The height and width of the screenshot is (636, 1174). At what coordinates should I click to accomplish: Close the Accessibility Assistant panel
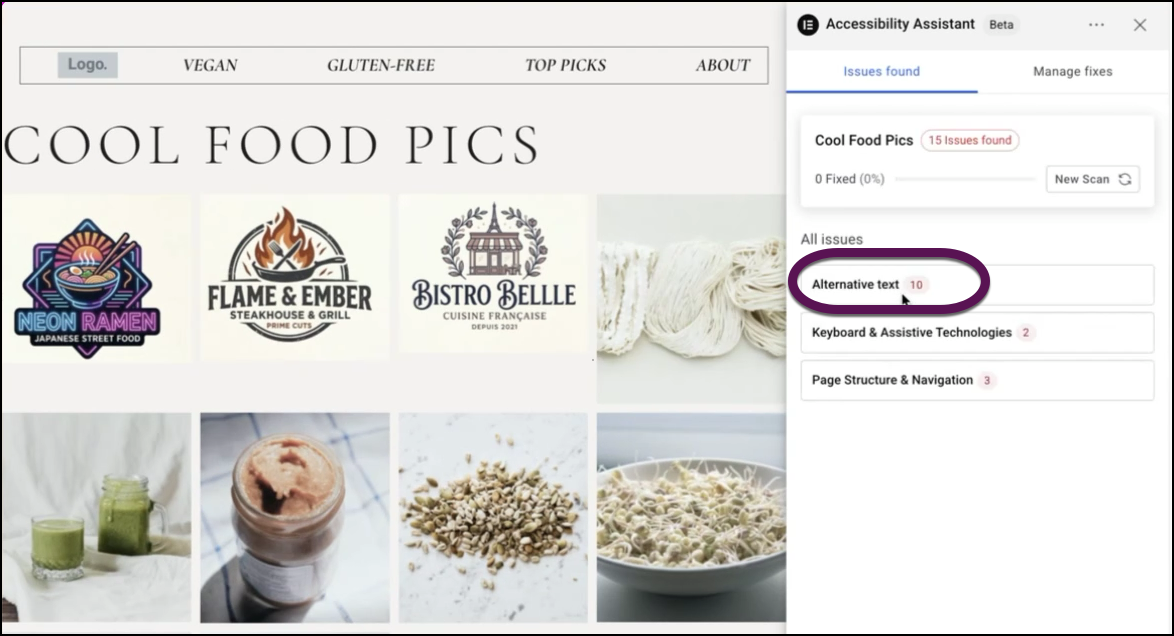point(1140,25)
